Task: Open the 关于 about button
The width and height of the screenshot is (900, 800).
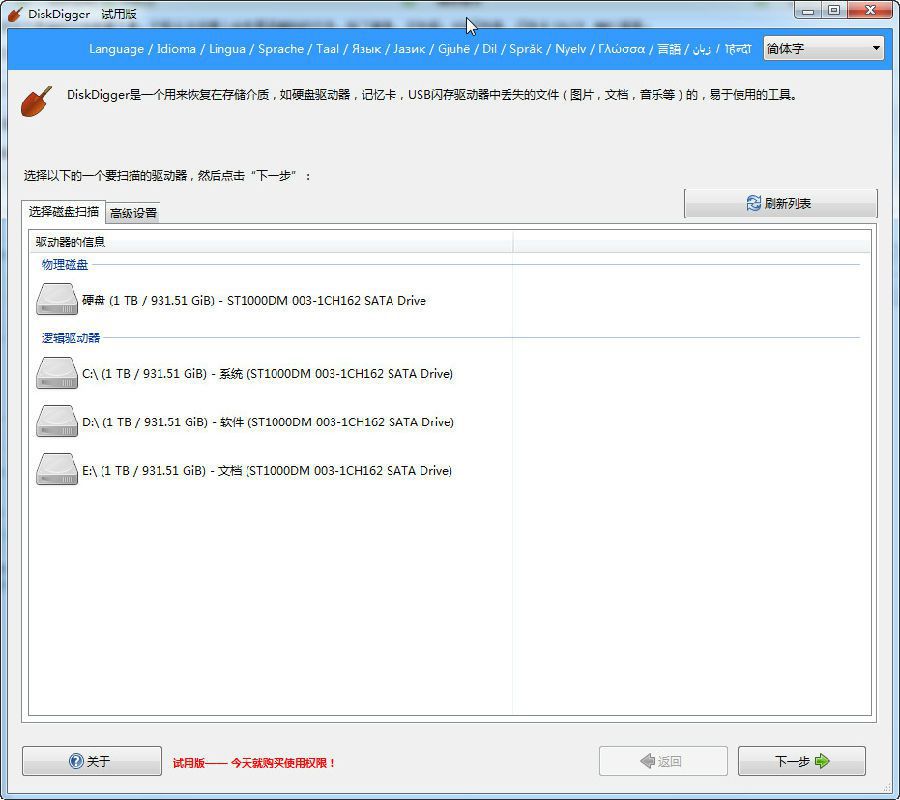Action: click(92, 761)
